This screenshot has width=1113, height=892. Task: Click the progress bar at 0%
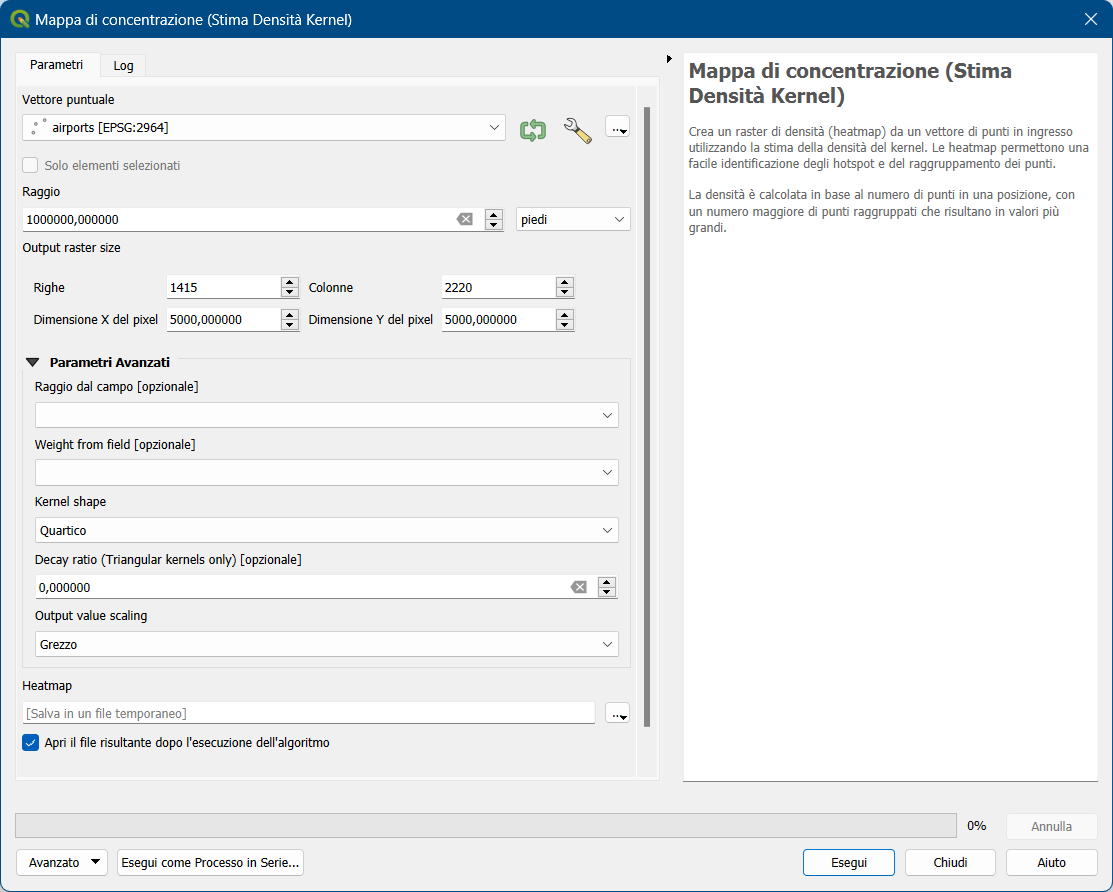[x=486, y=826]
